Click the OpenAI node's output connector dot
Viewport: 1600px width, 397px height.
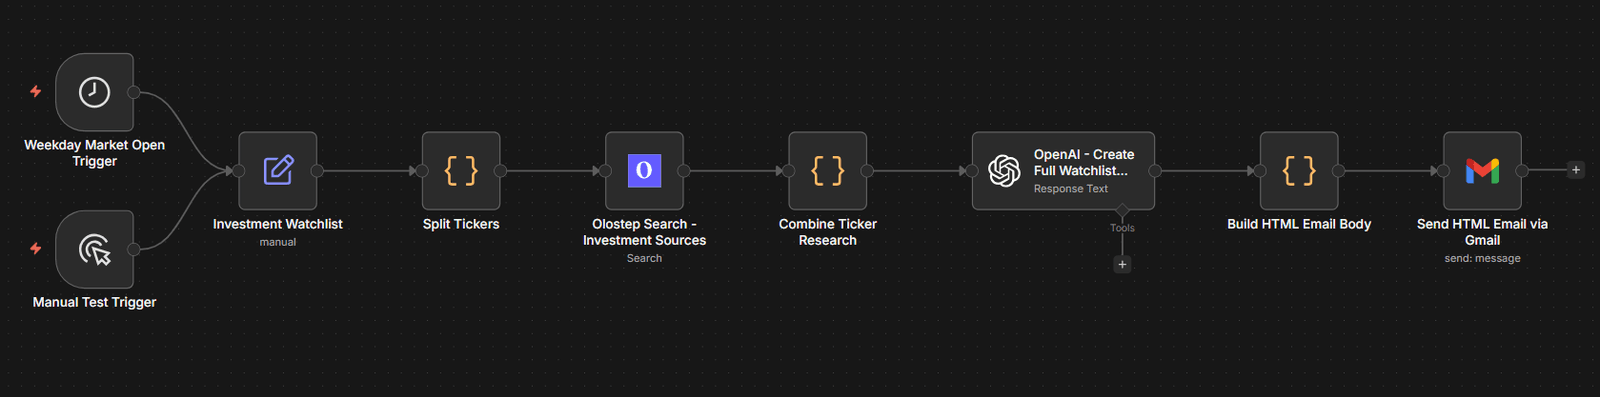click(x=1155, y=171)
